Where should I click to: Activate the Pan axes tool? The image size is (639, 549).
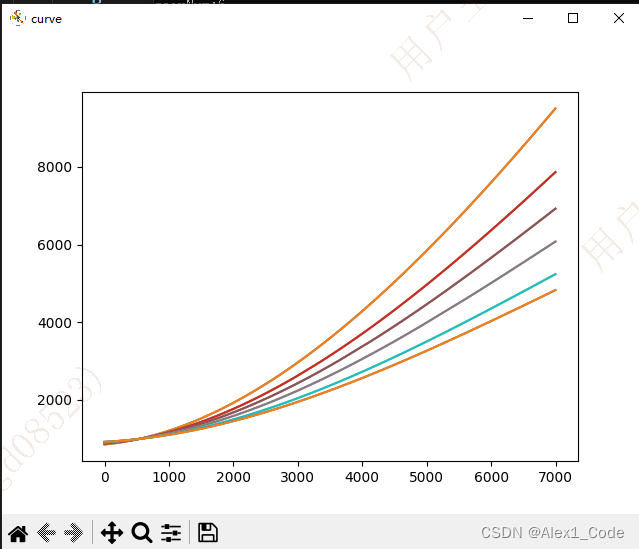(112, 533)
